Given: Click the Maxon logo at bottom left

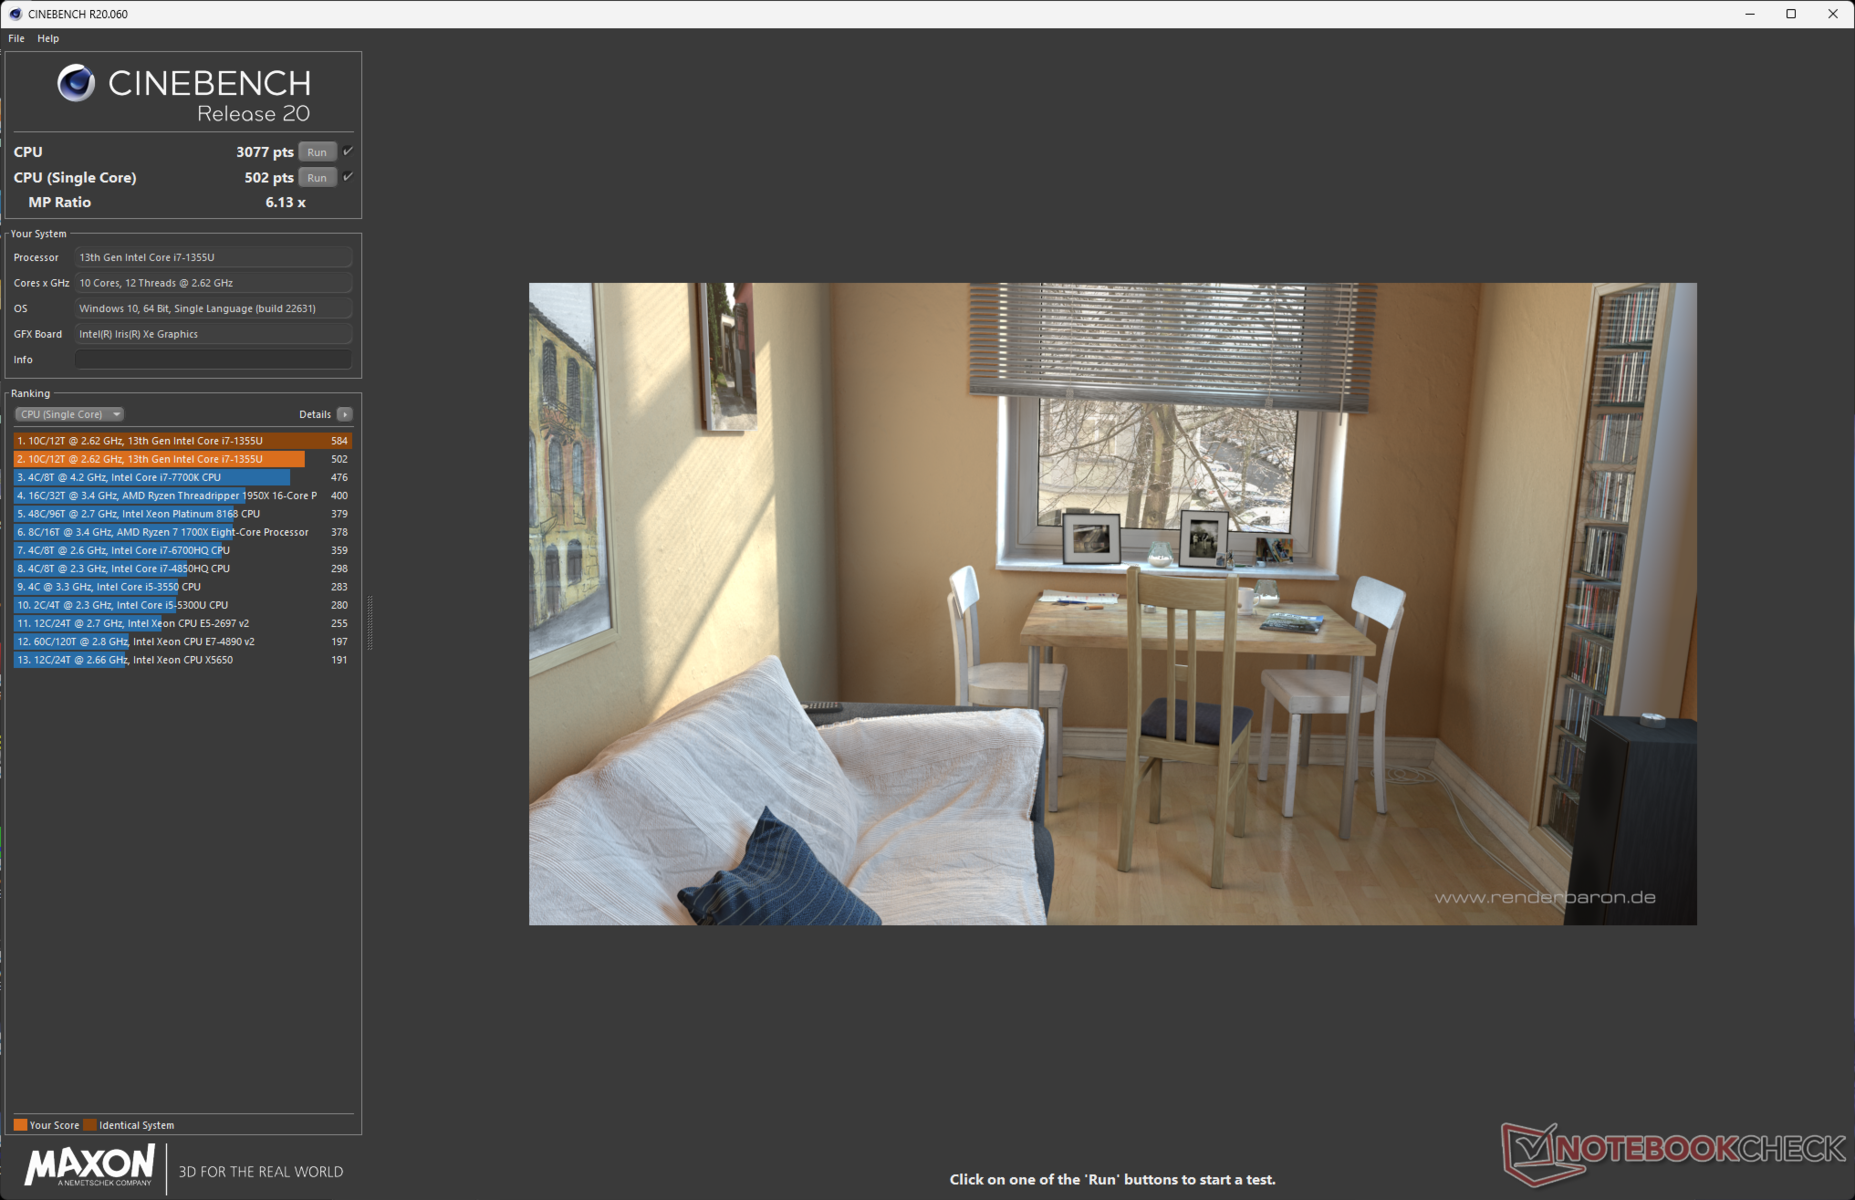Looking at the screenshot, I should (x=90, y=1166).
